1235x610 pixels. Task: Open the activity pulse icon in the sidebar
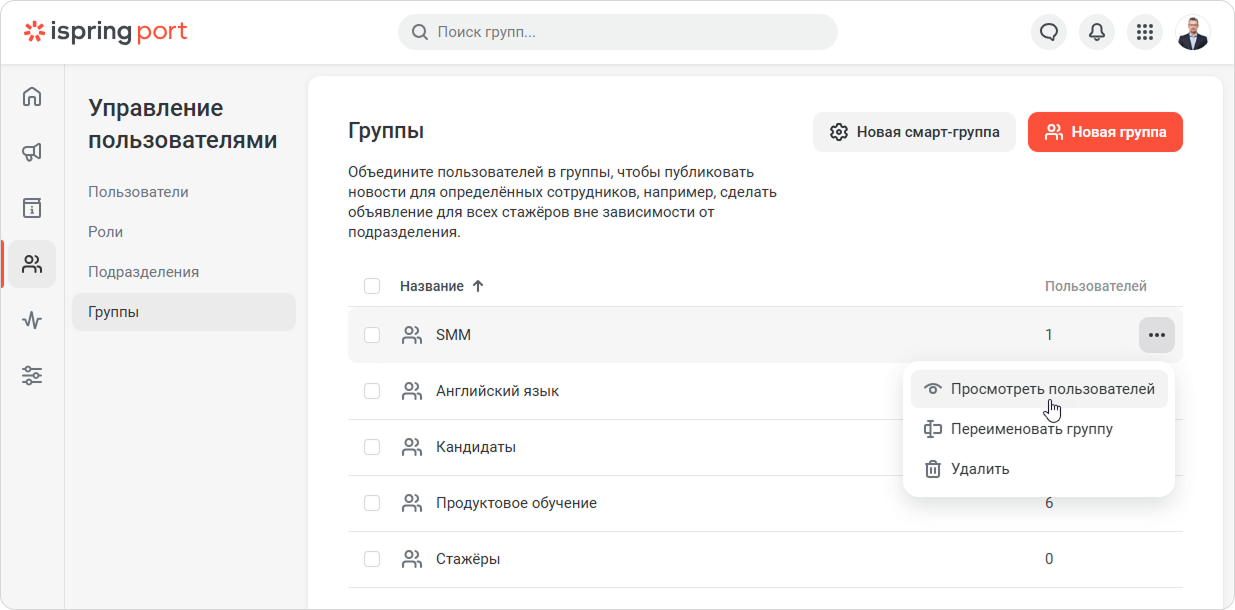coord(32,320)
